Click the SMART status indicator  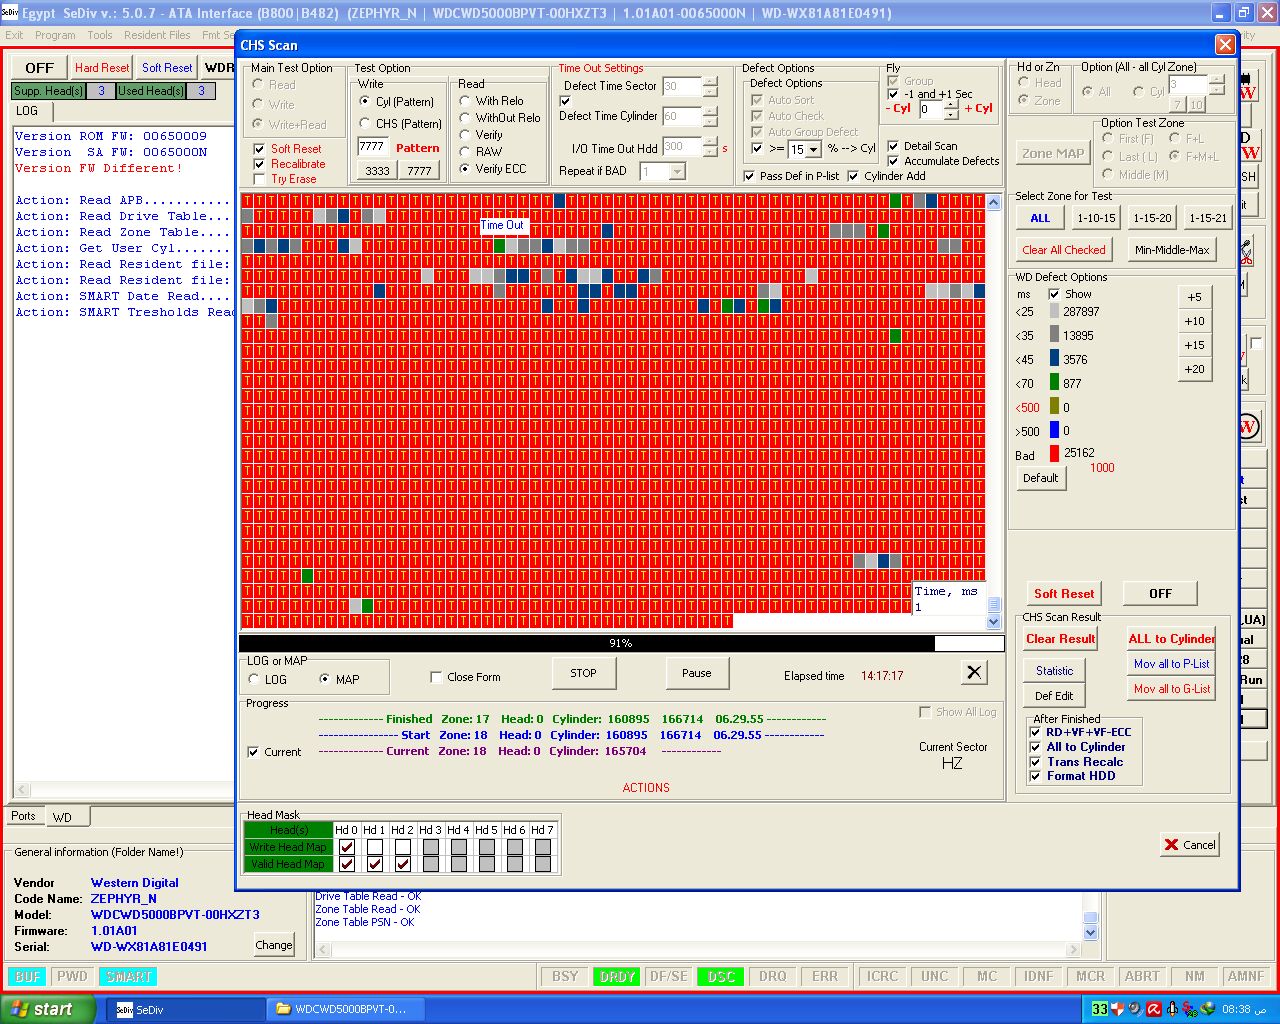coord(129,977)
